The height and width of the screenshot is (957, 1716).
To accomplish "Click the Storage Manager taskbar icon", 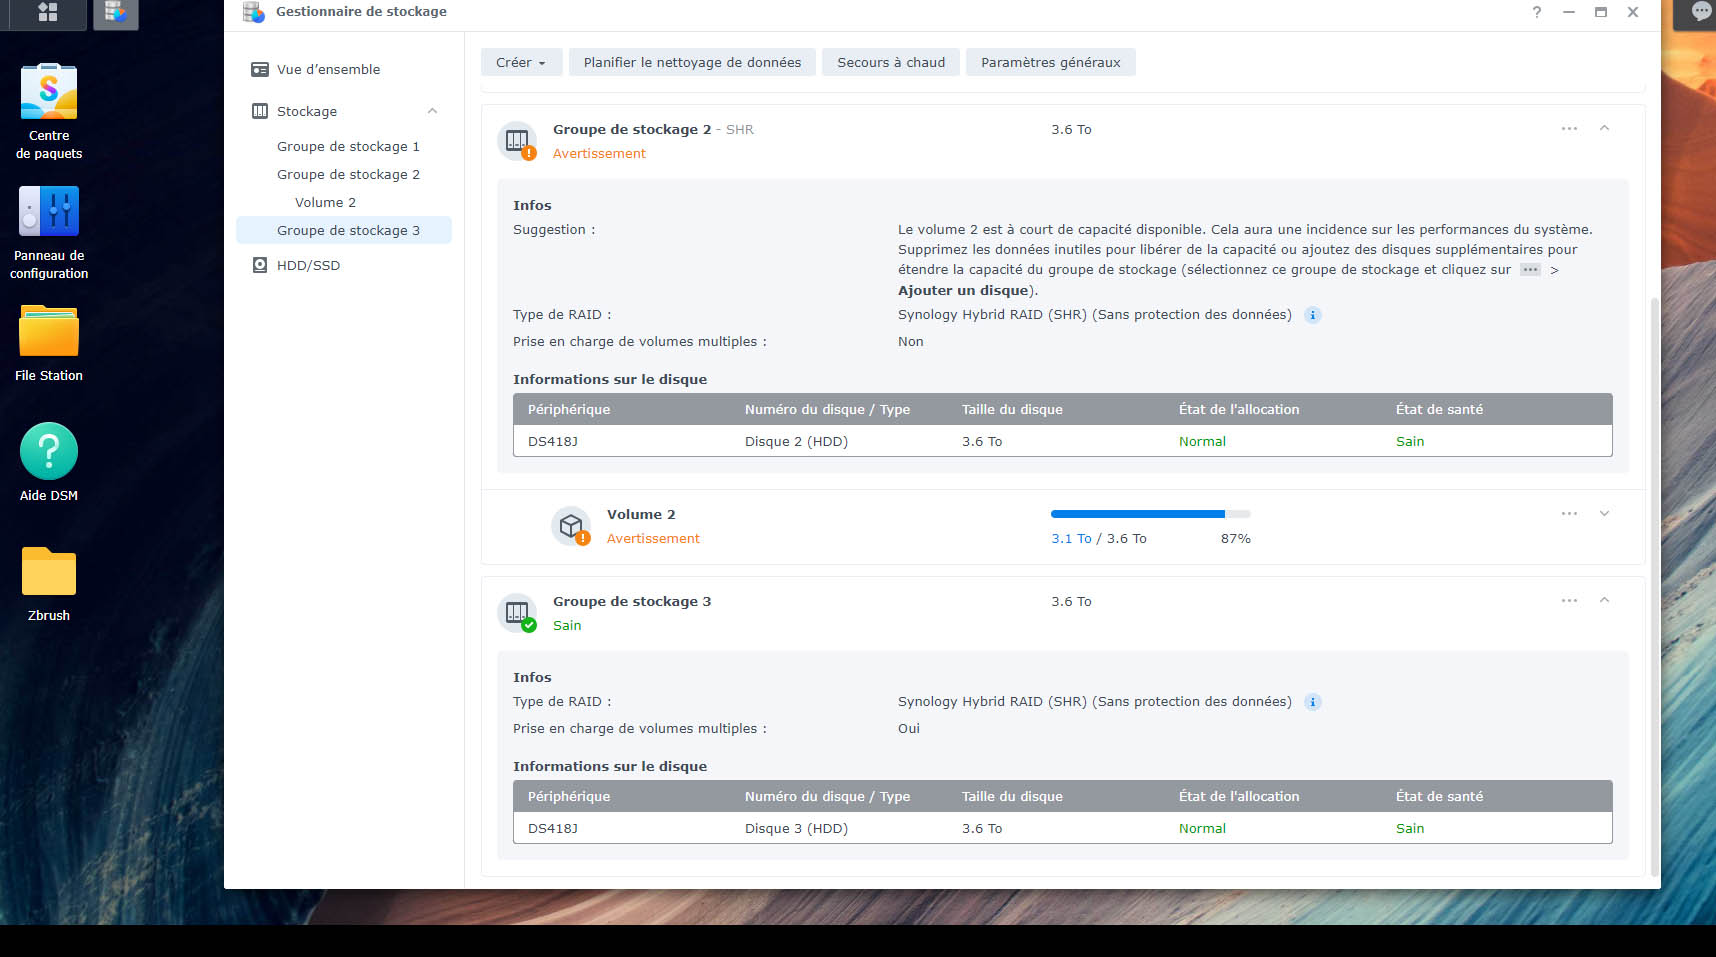I will 116,12.
